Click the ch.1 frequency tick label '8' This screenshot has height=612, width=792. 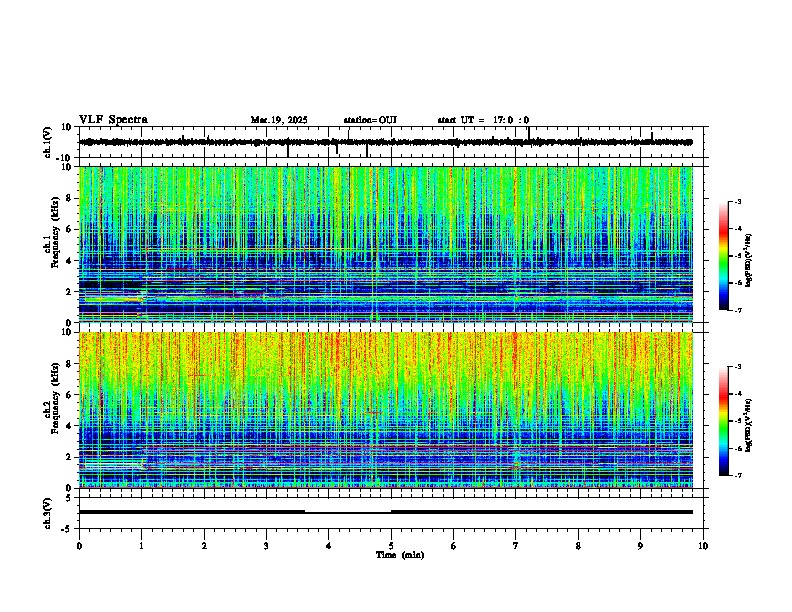[x=69, y=198]
